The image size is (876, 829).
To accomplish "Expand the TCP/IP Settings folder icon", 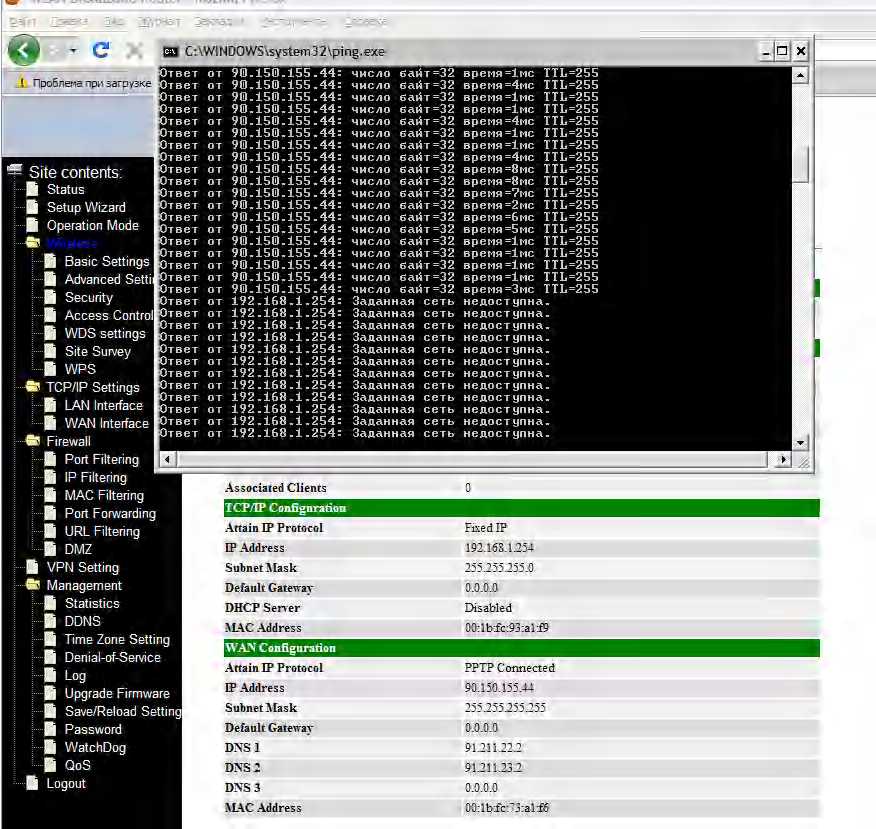I will [x=33, y=387].
